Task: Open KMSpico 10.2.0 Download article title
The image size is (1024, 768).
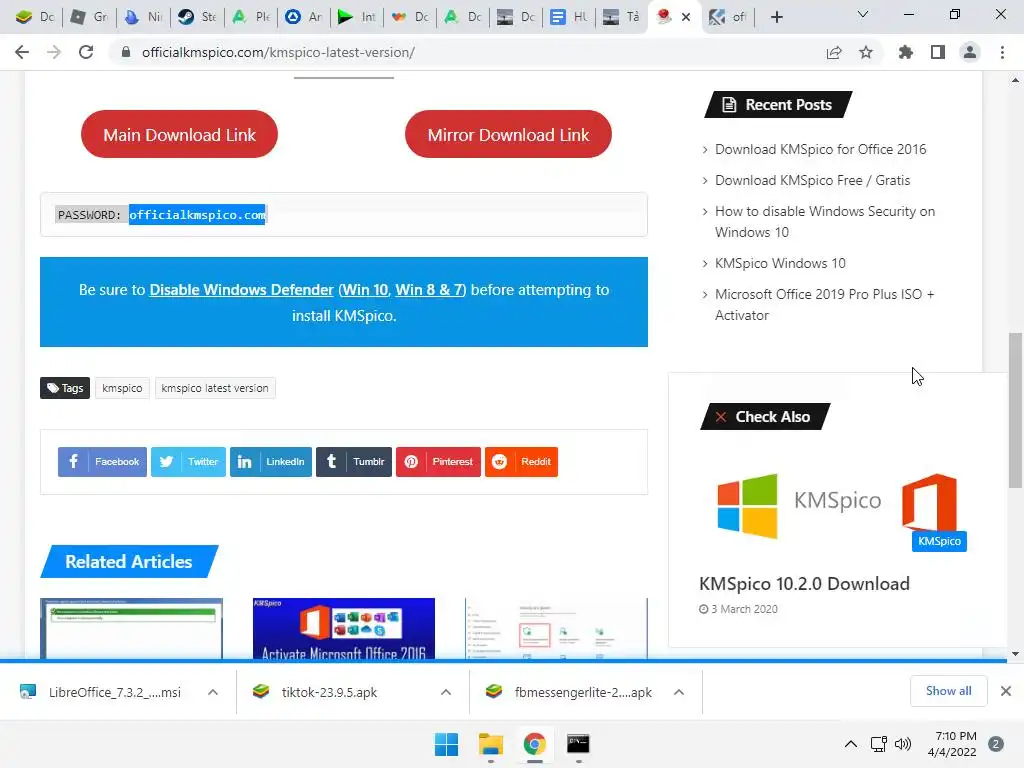Action: click(x=804, y=583)
